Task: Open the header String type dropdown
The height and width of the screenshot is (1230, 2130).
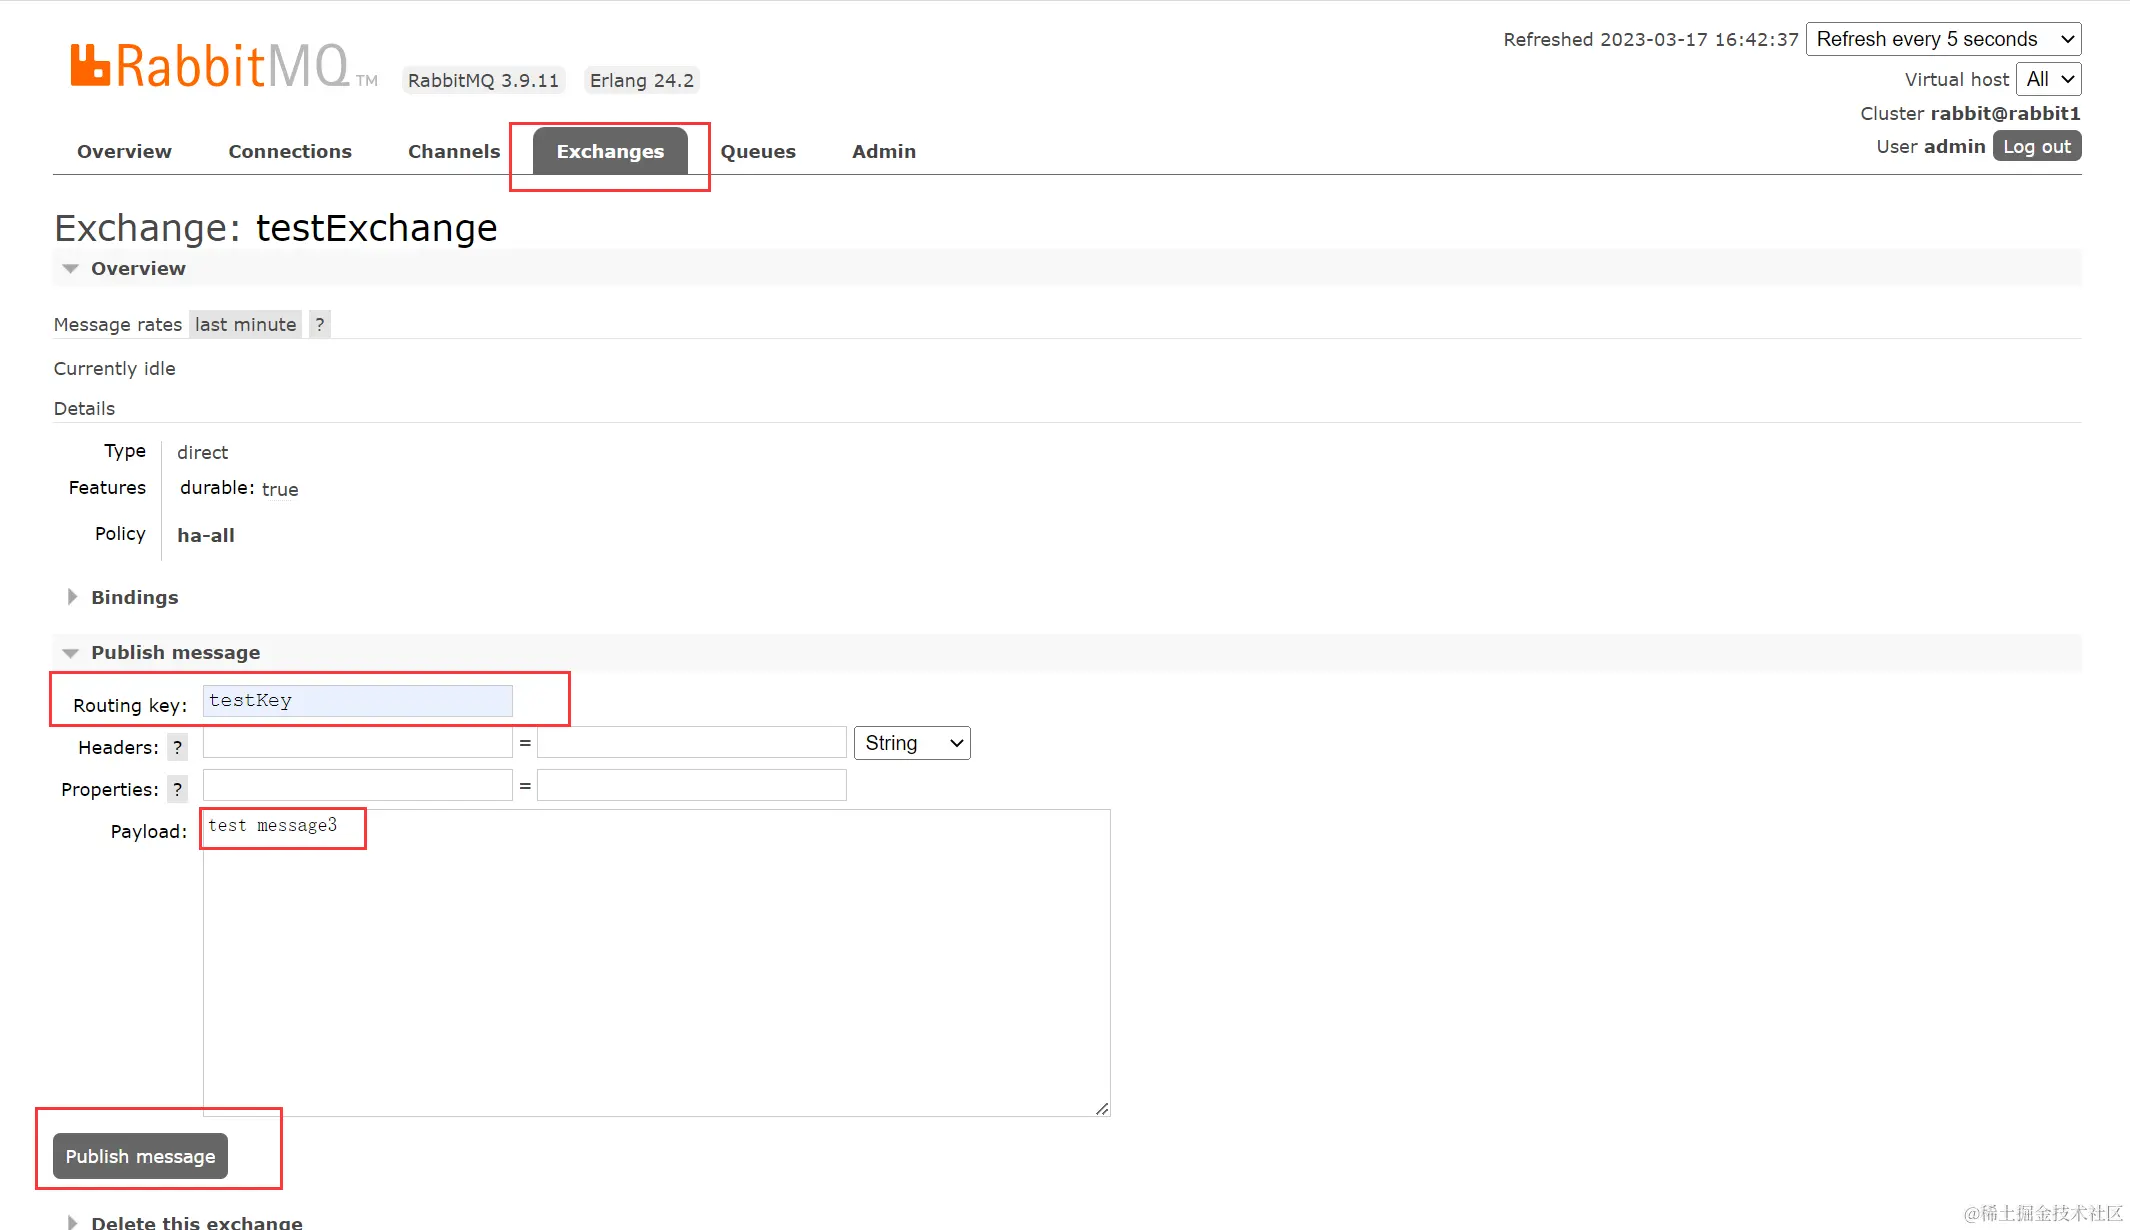Action: pos(911,743)
